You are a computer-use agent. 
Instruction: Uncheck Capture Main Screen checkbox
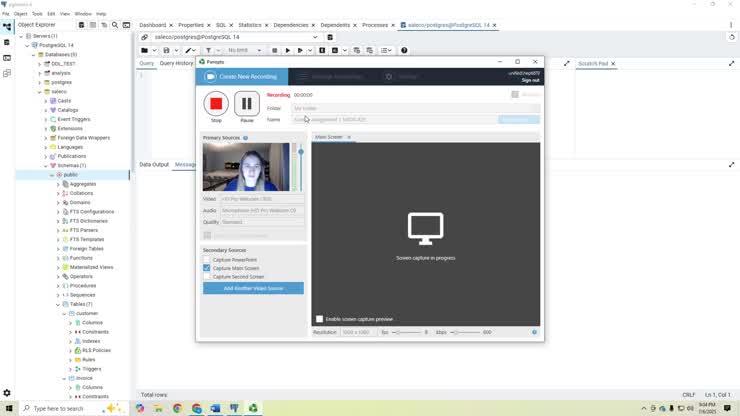coord(207,268)
